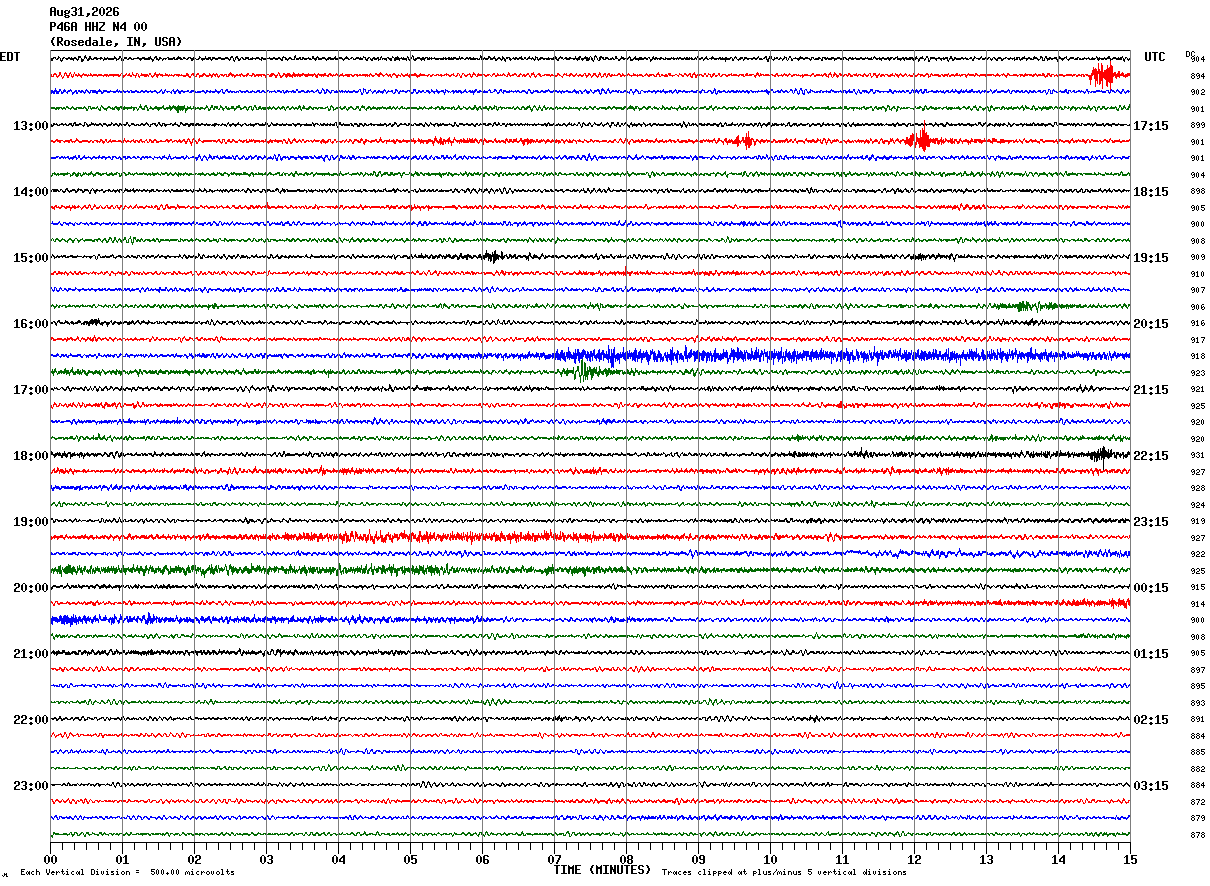Click the large red burst near minute 12
Viewport: 1210px width, 886px height.
921,140
